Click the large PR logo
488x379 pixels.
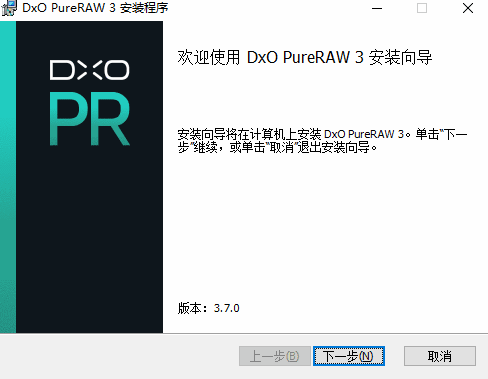point(89,119)
